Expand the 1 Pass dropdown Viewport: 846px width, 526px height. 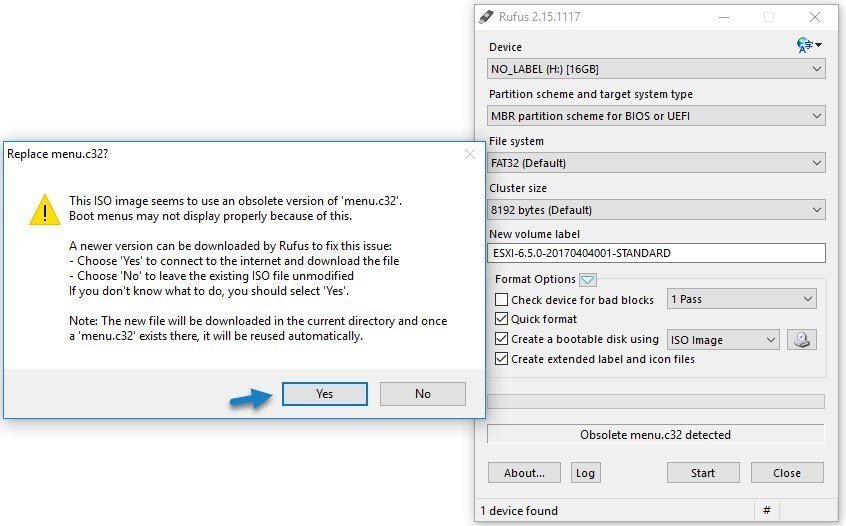point(741,299)
